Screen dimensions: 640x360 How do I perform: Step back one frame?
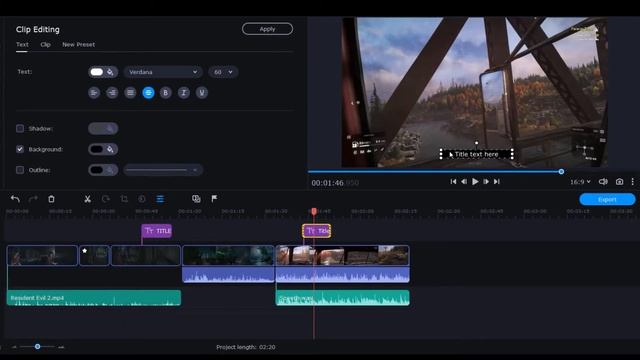(x=464, y=182)
